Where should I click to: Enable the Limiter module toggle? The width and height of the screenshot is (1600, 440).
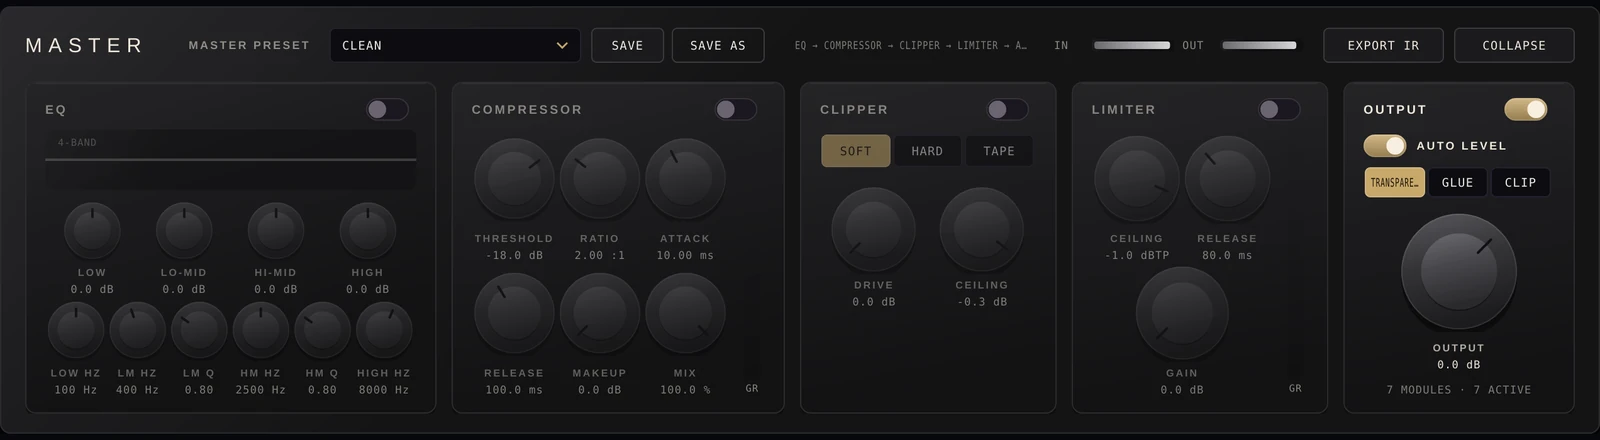pyautogui.click(x=1279, y=109)
